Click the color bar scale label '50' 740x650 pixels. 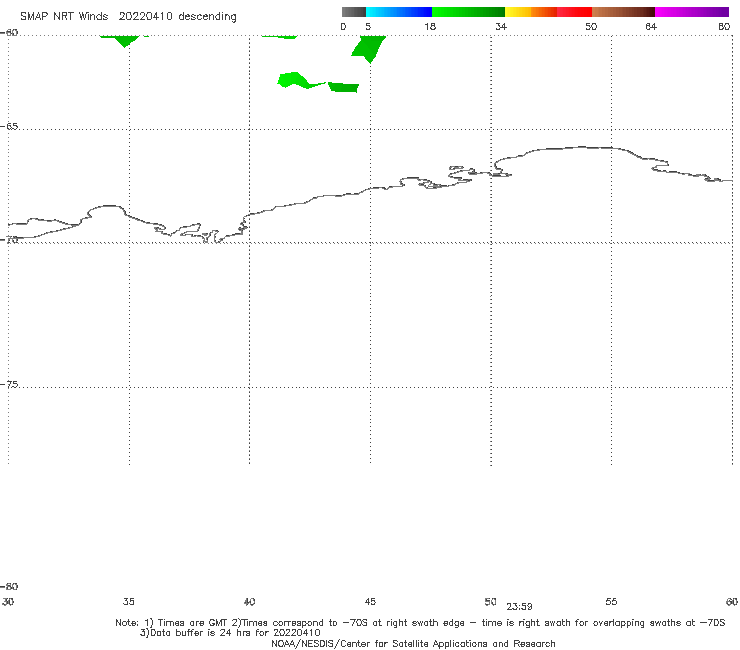(591, 26)
